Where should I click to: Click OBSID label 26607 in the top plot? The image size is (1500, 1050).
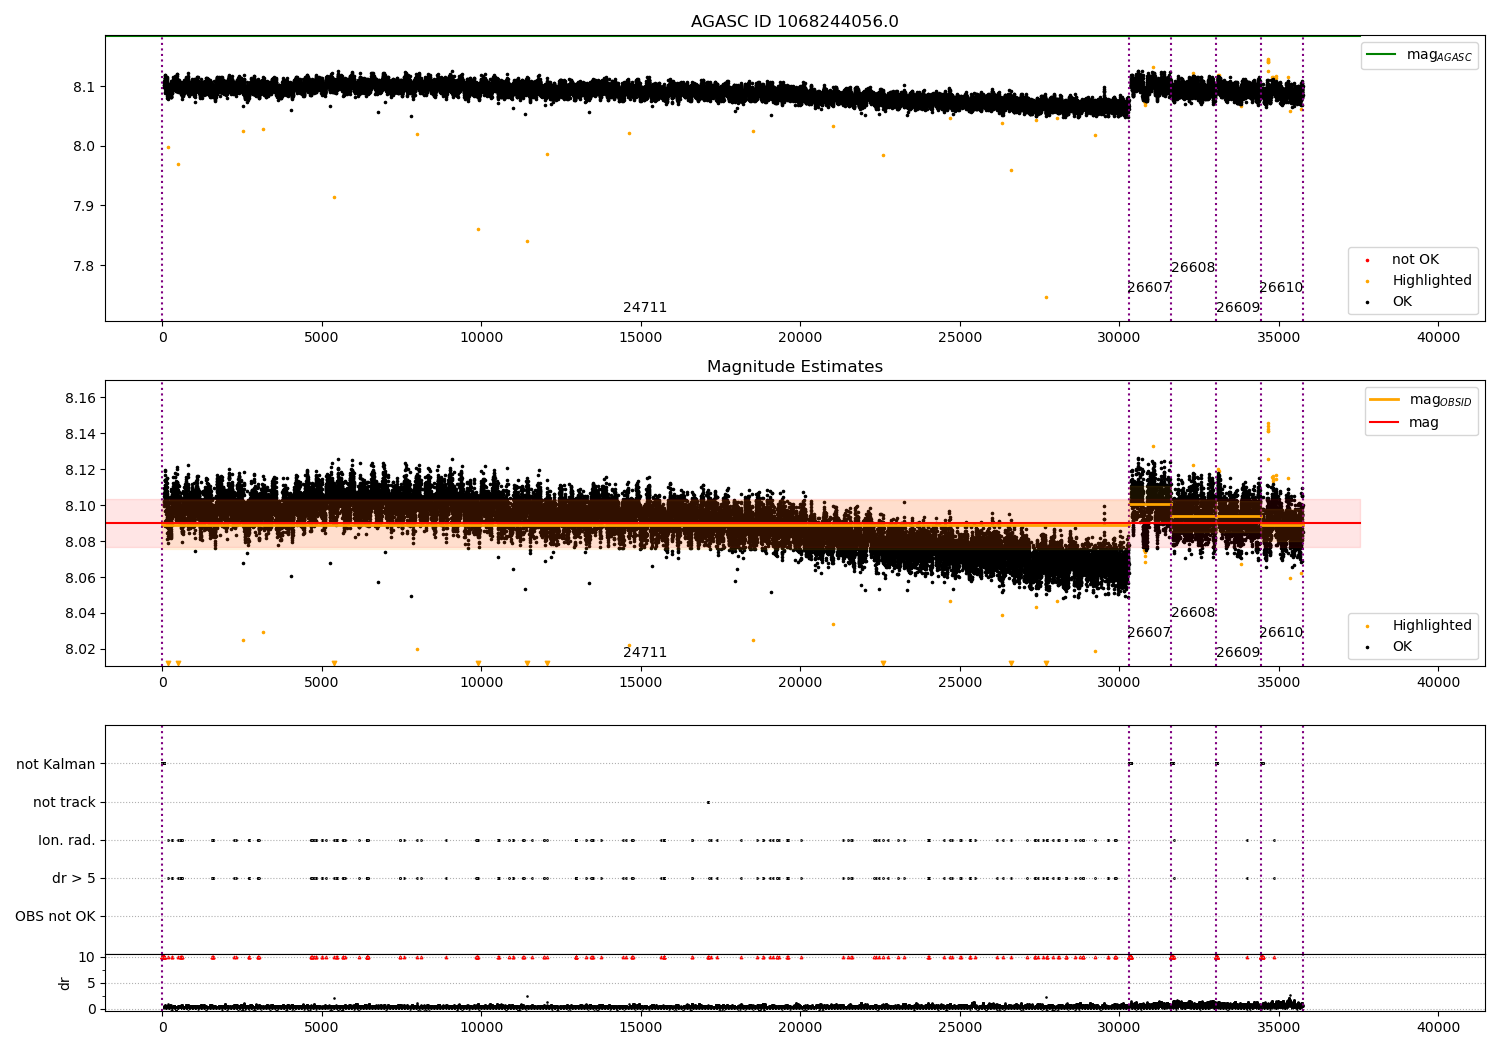[1149, 288]
